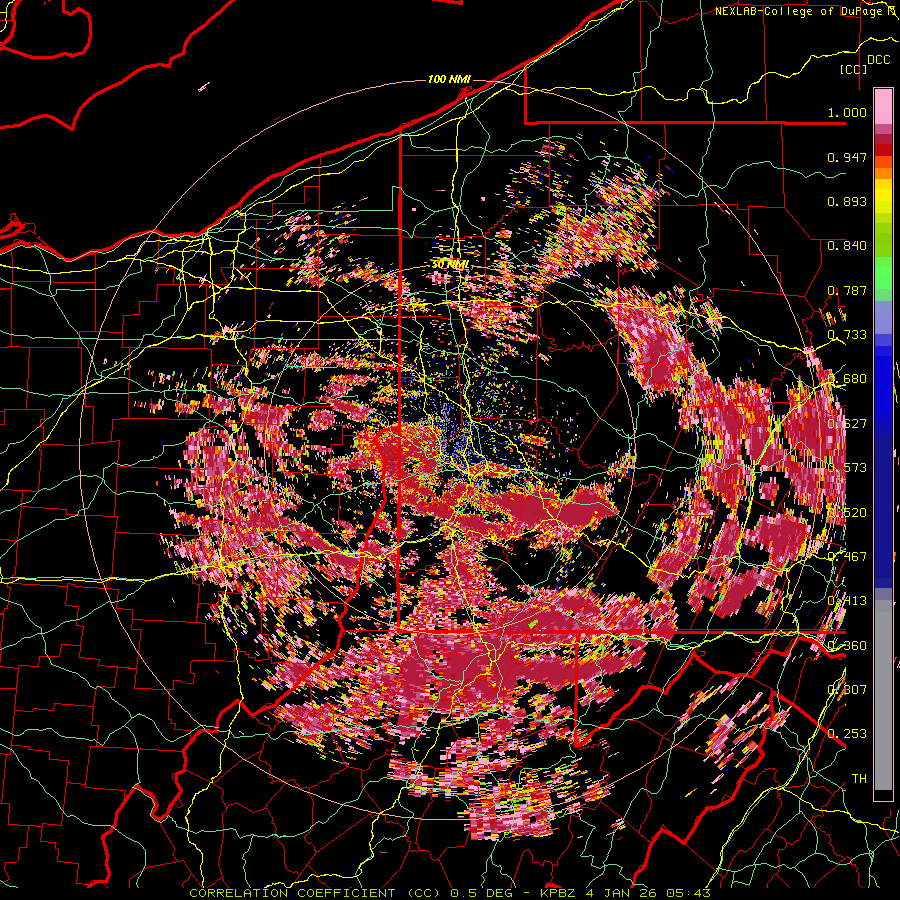
Task: Select the 0.680 color scale value
Action: coord(847,379)
